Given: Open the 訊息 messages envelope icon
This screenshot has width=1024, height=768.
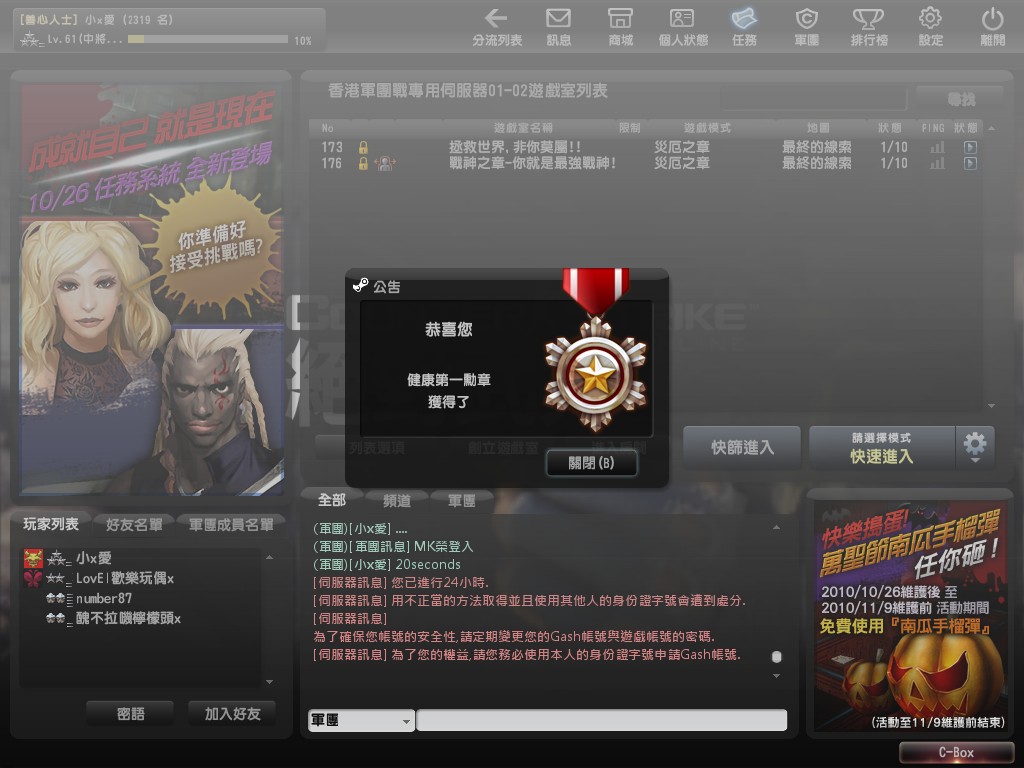Looking at the screenshot, I should [558, 27].
